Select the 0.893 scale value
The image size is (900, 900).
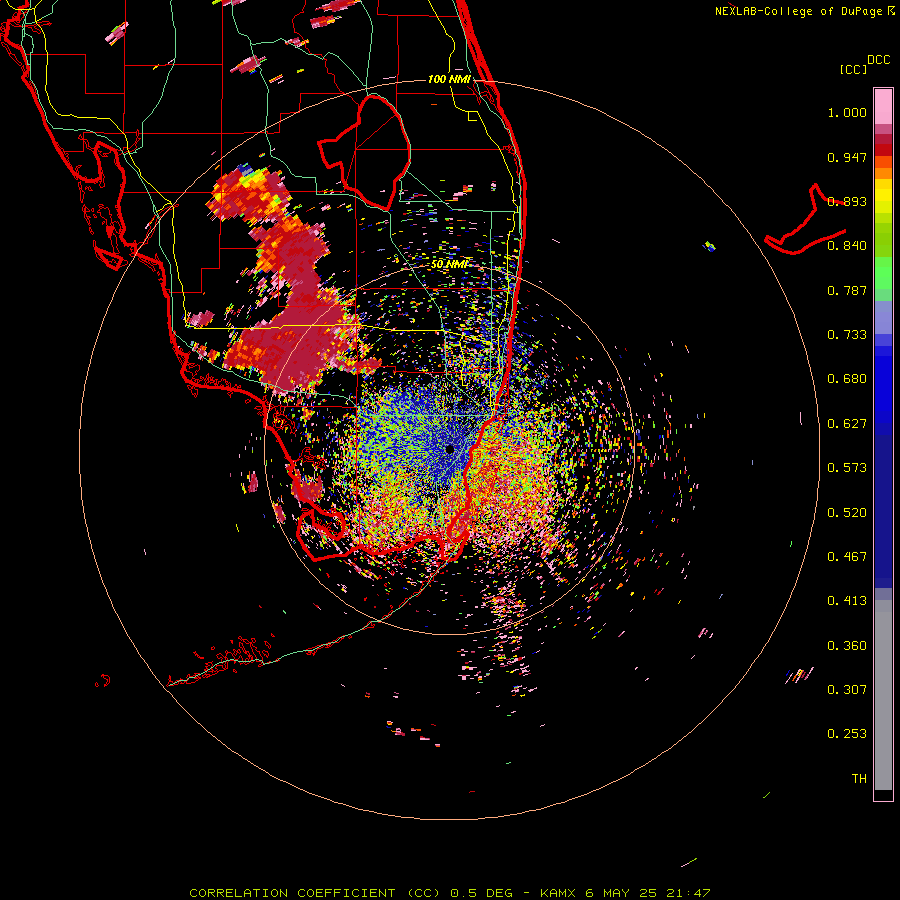847,201
